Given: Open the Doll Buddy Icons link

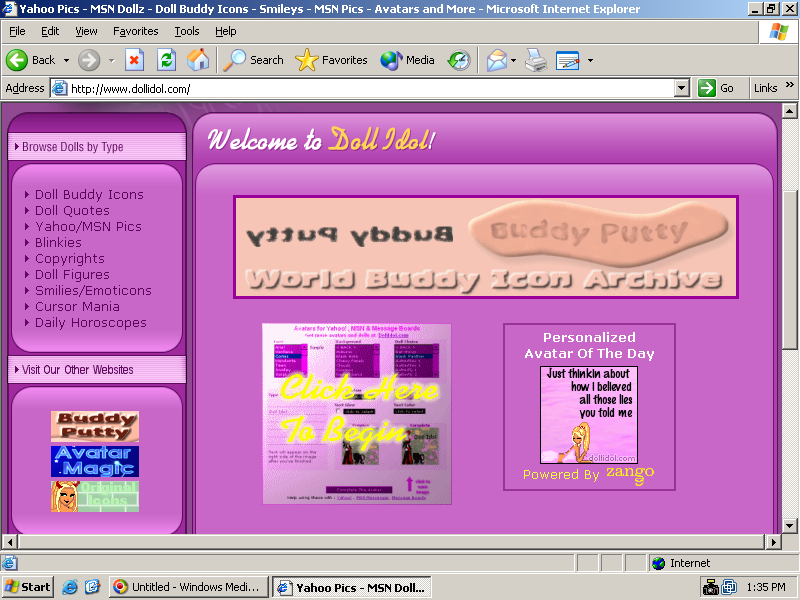Looking at the screenshot, I should click(x=89, y=195).
